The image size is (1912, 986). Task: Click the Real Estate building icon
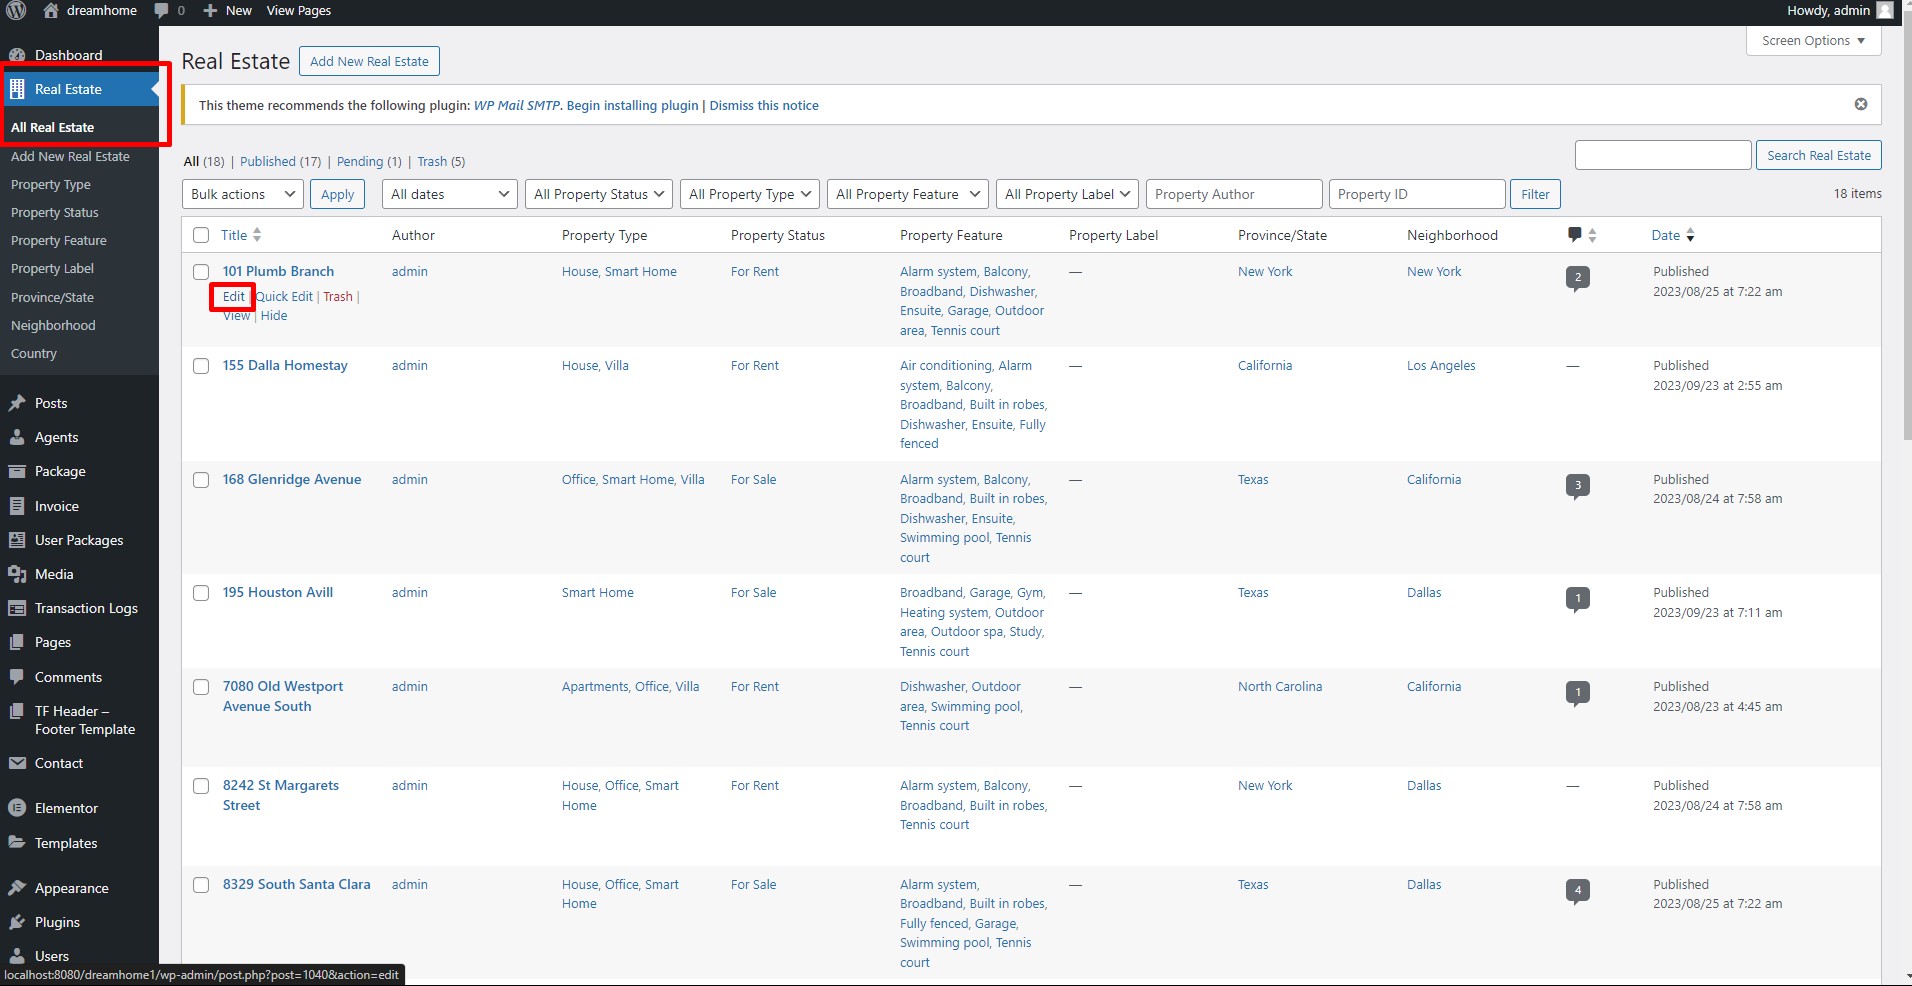17,89
